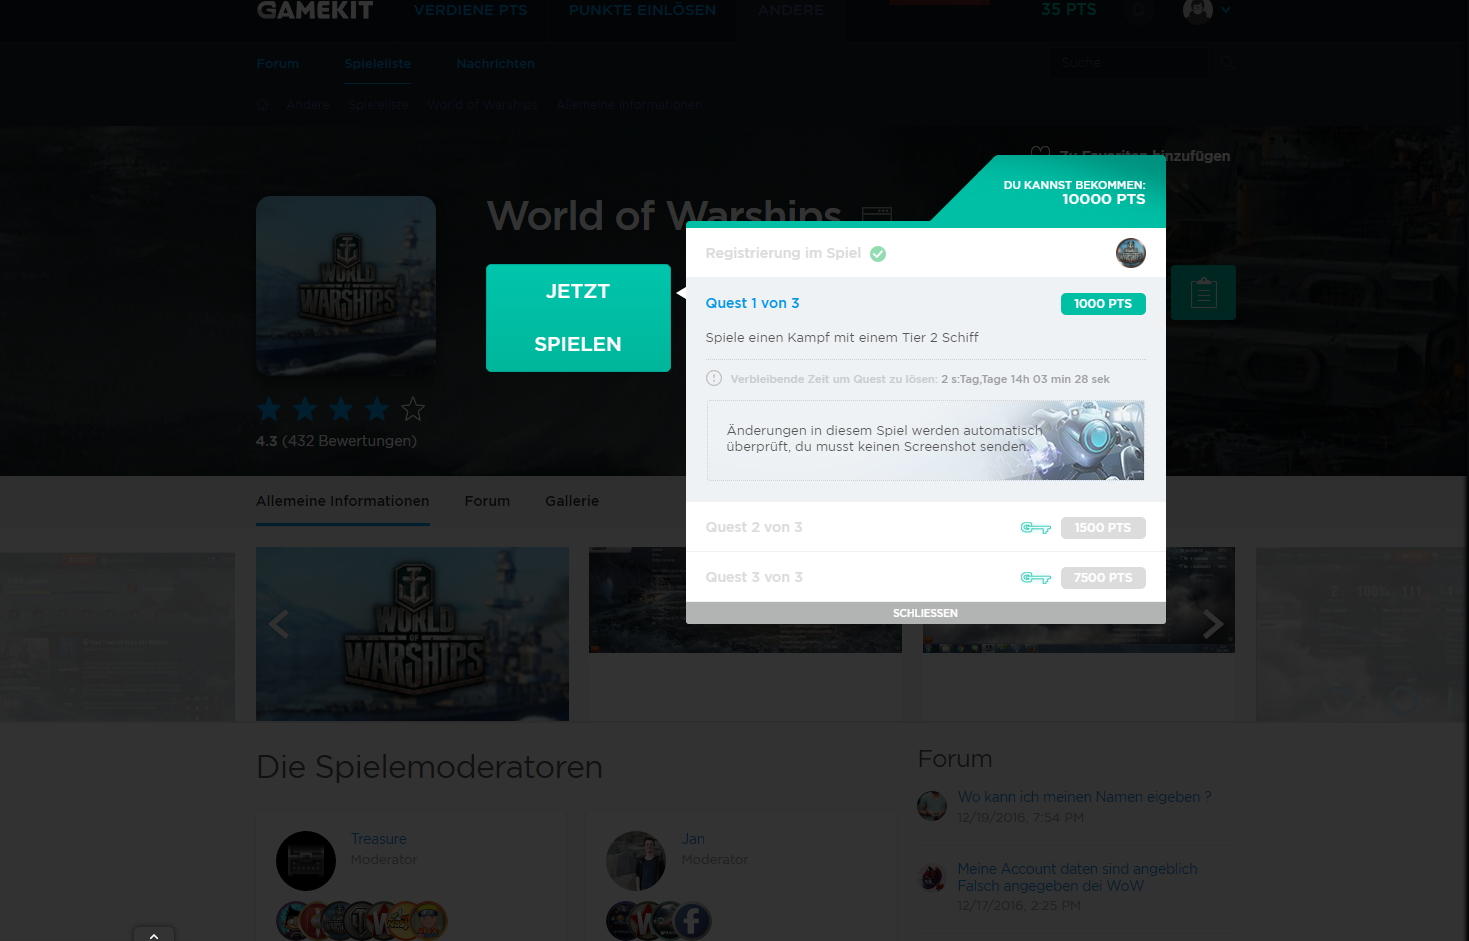Click the heart favorite icon
This screenshot has height=941, width=1469.
point(1040,153)
